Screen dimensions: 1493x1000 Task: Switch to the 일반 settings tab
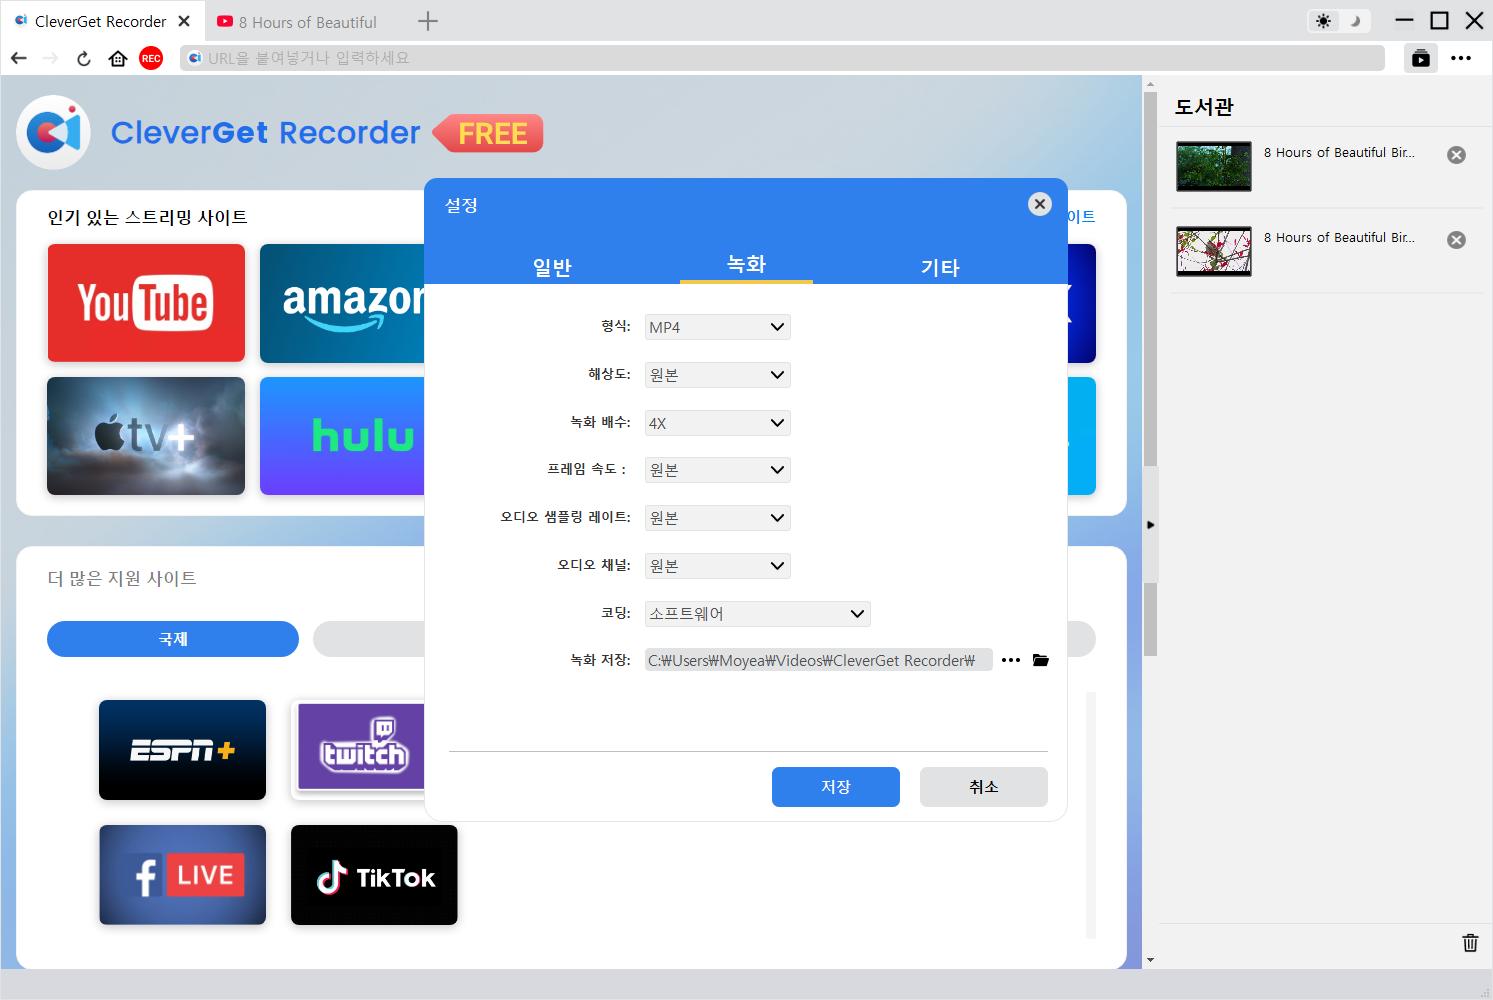pyautogui.click(x=552, y=267)
